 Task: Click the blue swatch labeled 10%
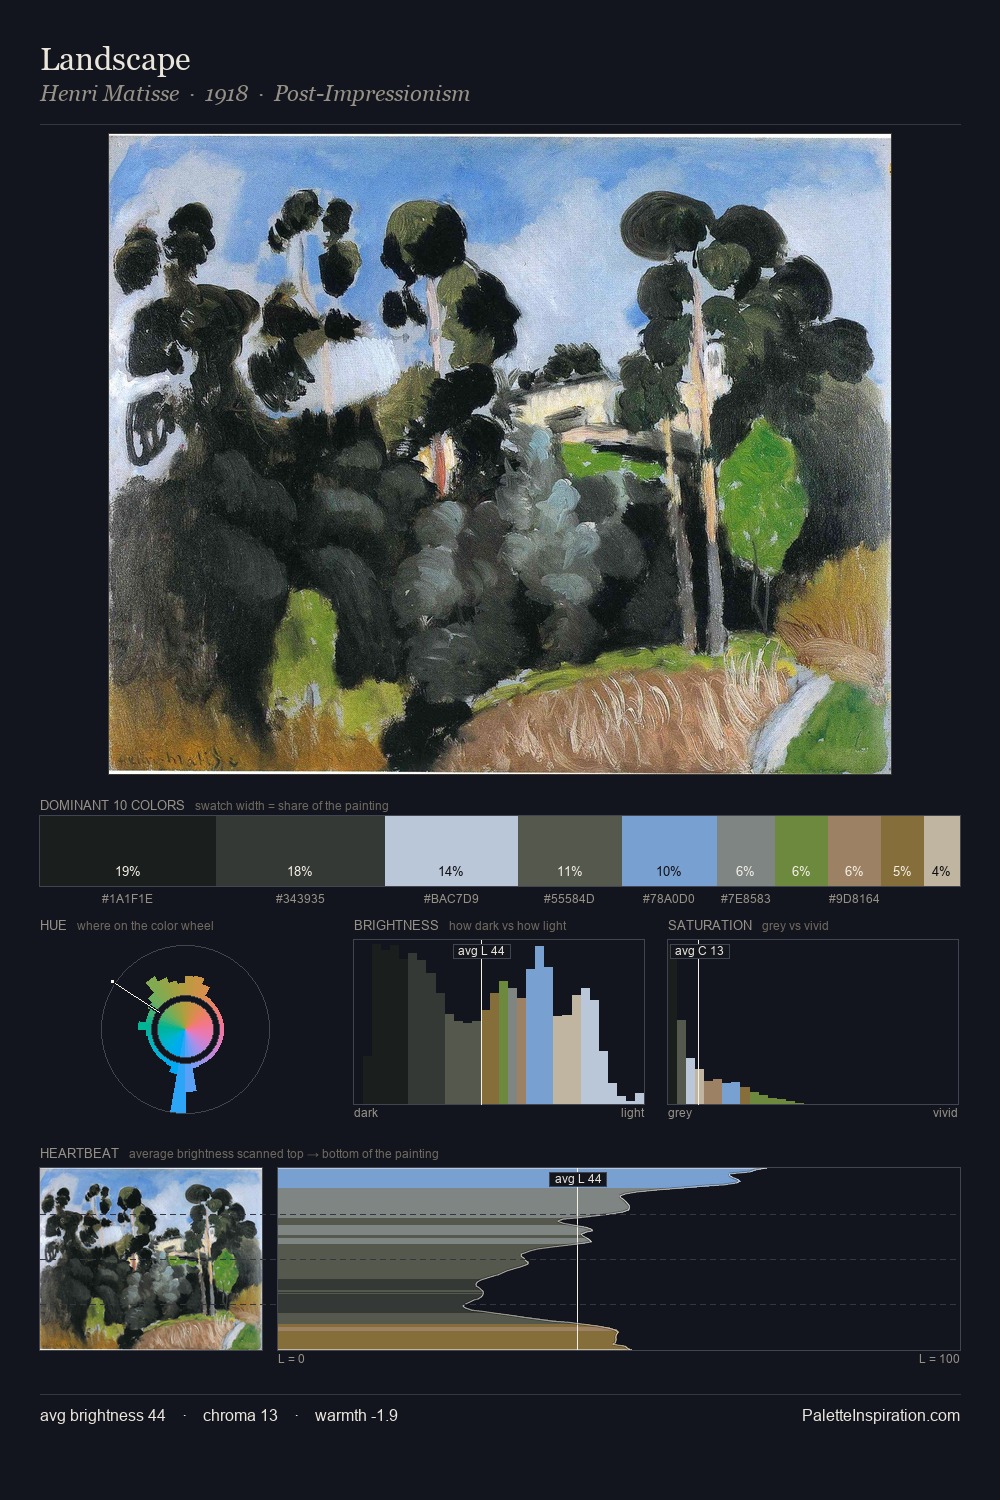tap(669, 851)
